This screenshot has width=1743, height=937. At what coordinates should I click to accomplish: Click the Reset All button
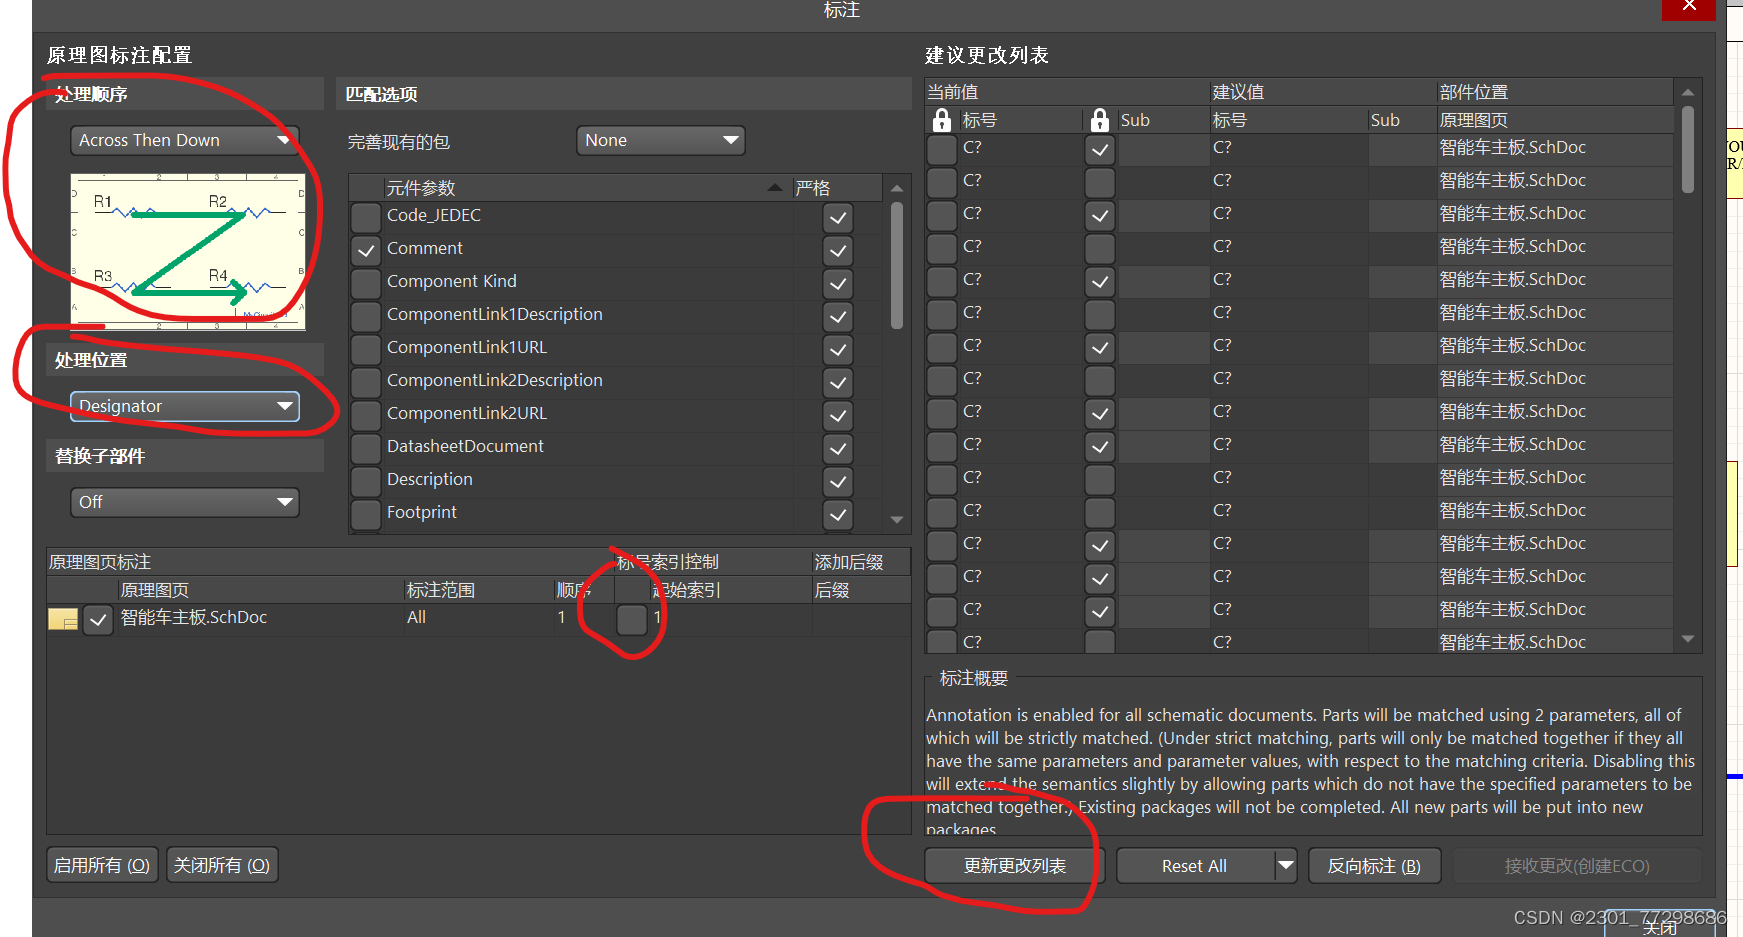coord(1195,866)
